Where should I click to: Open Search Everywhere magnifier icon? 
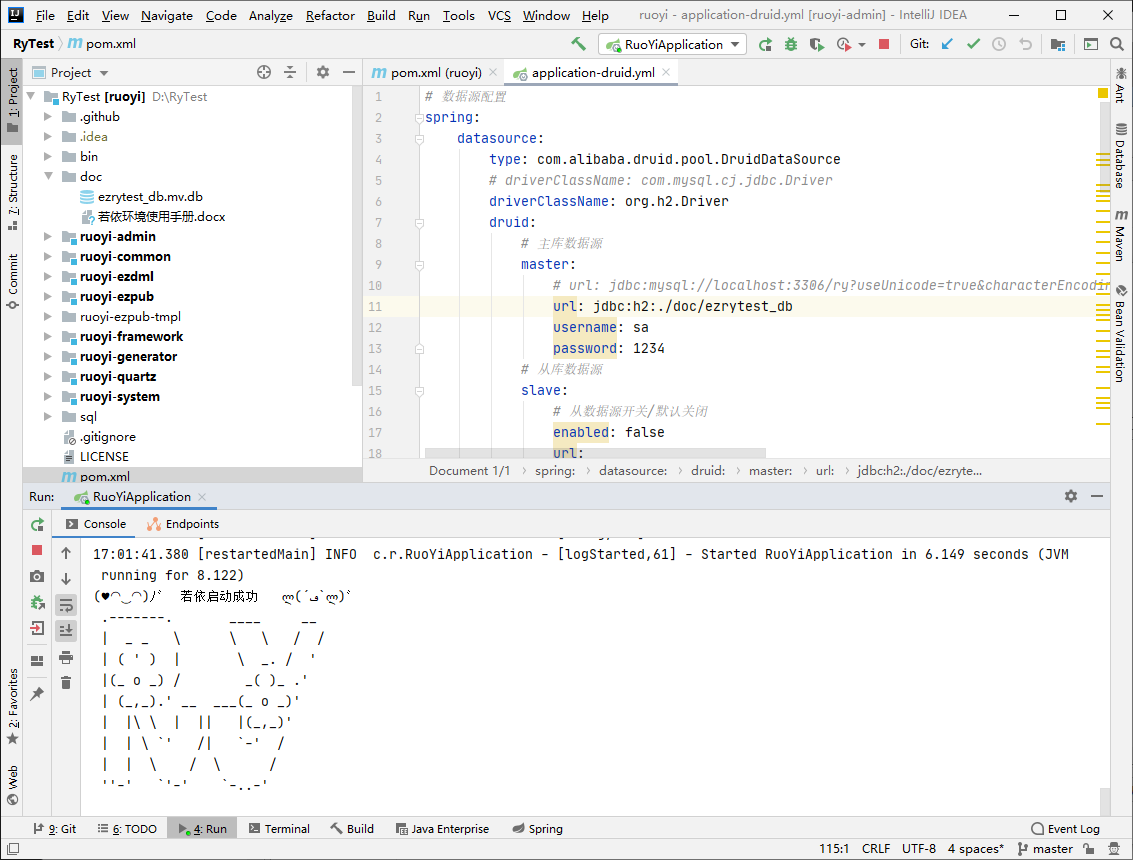point(1116,44)
